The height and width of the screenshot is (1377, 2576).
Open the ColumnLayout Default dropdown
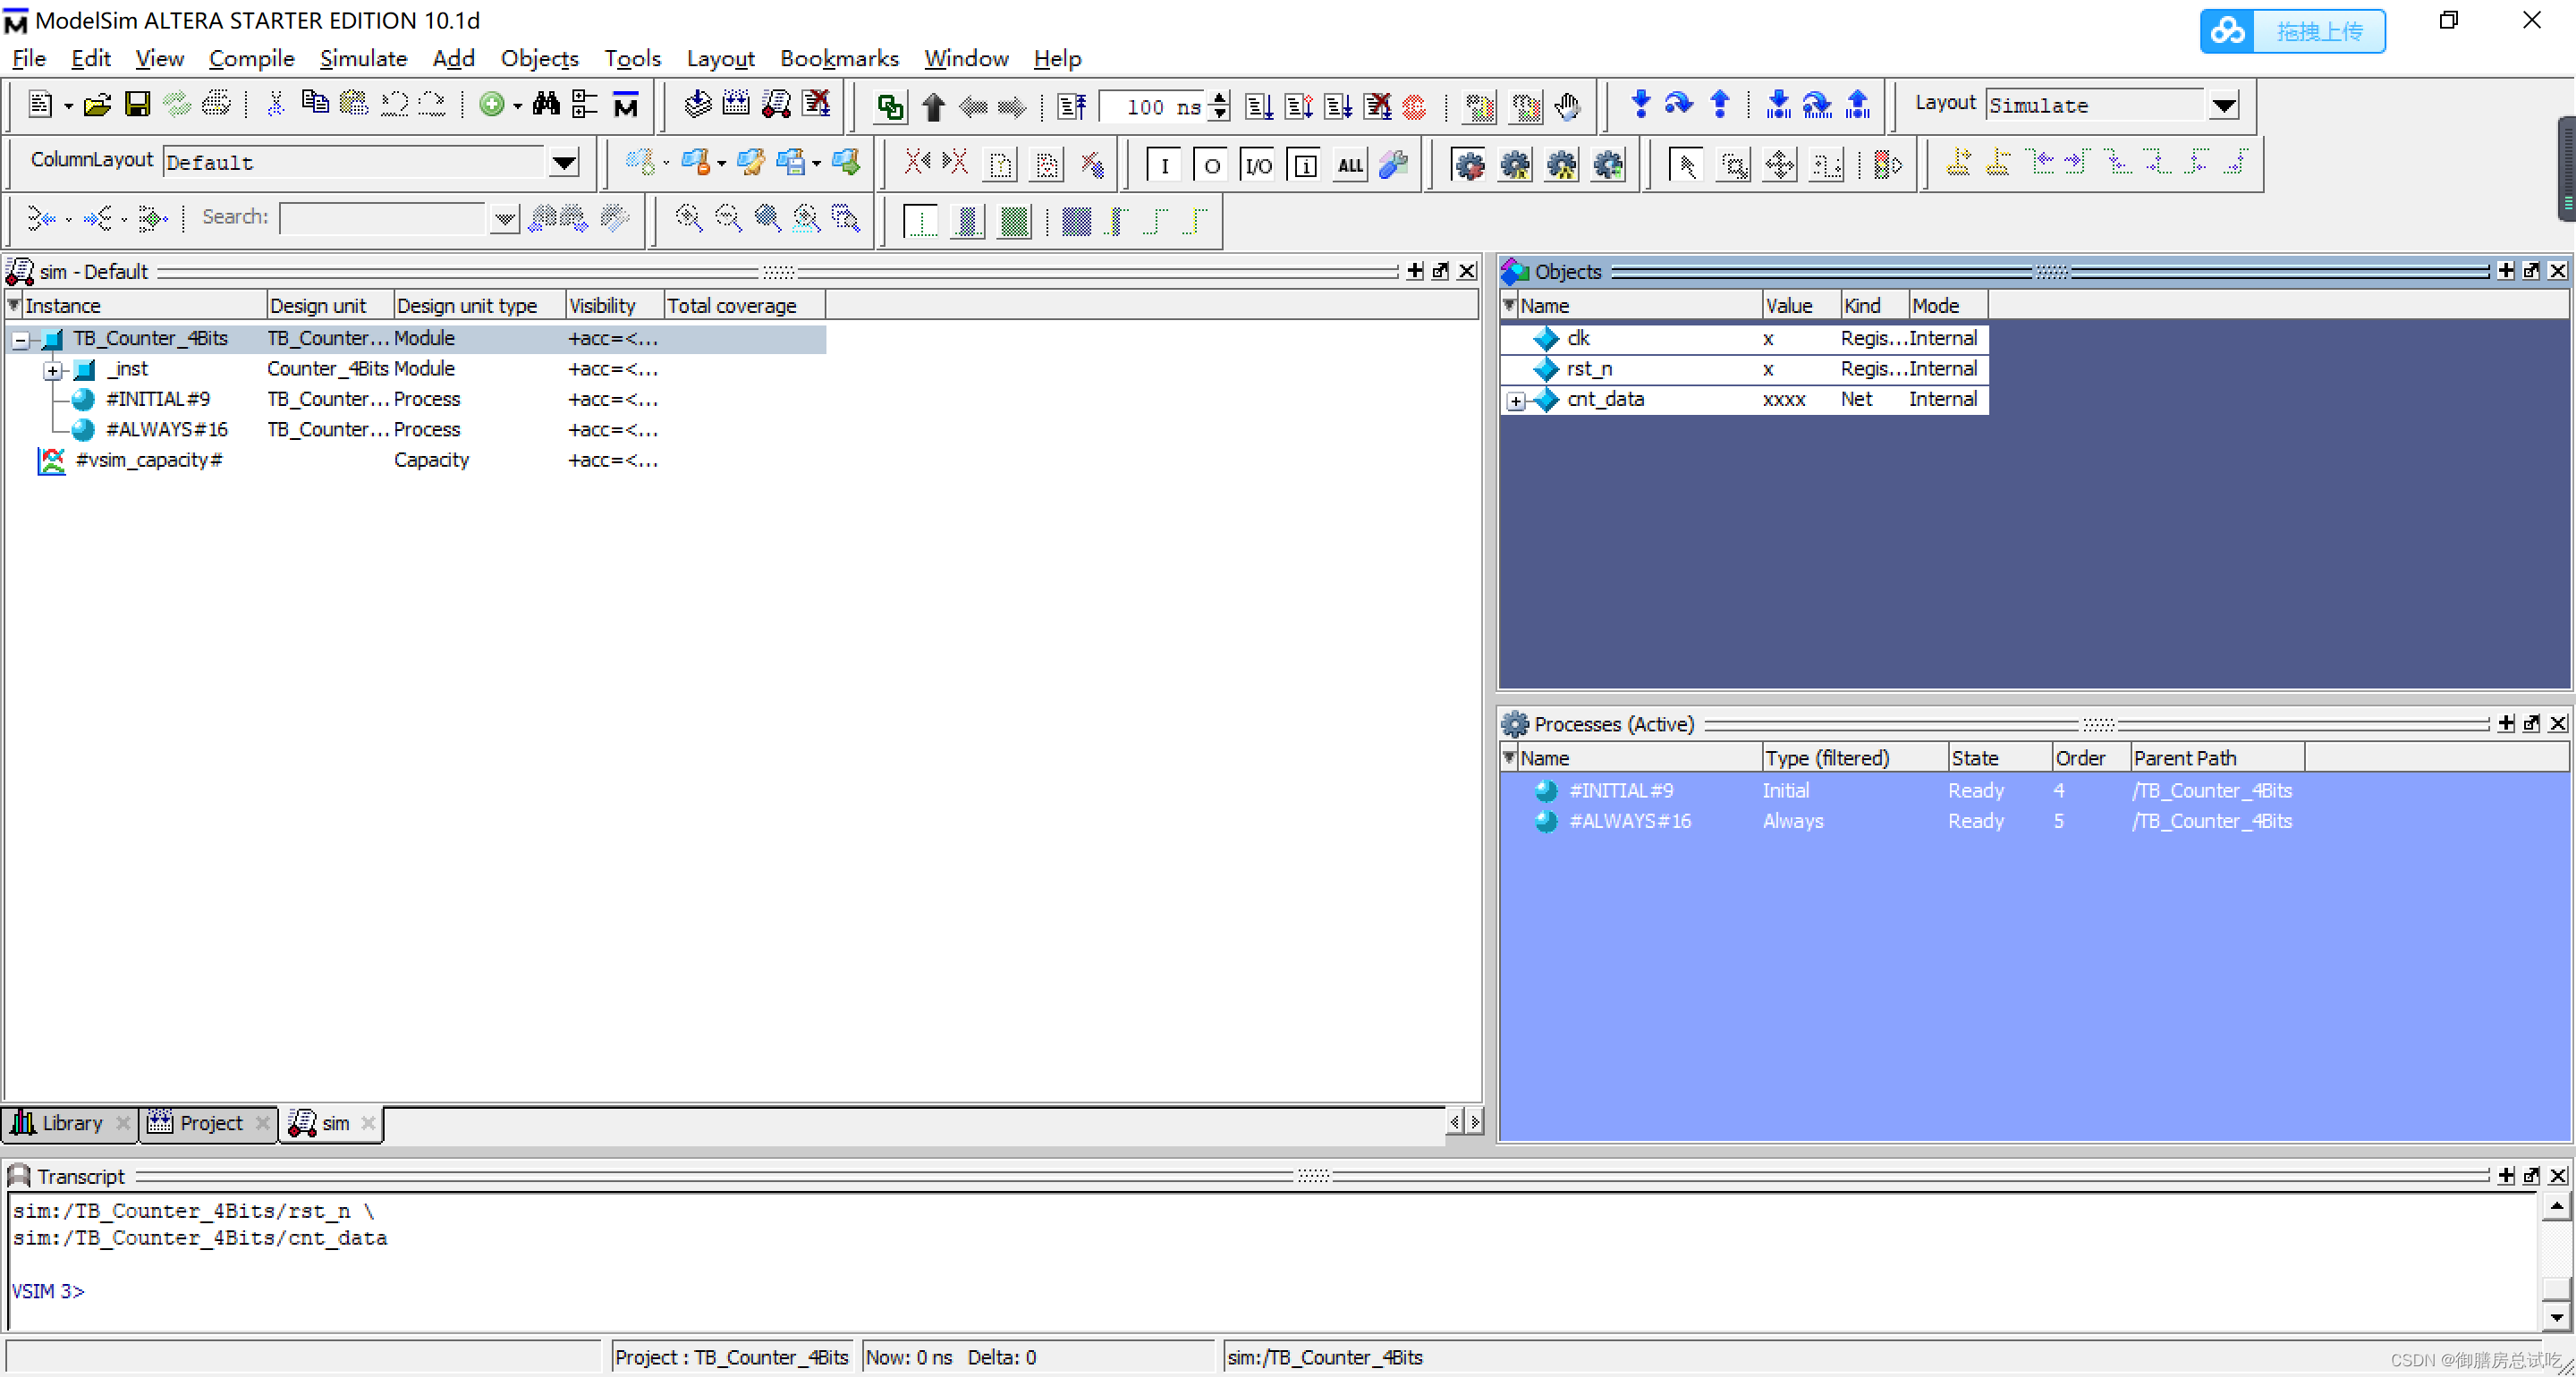click(564, 162)
